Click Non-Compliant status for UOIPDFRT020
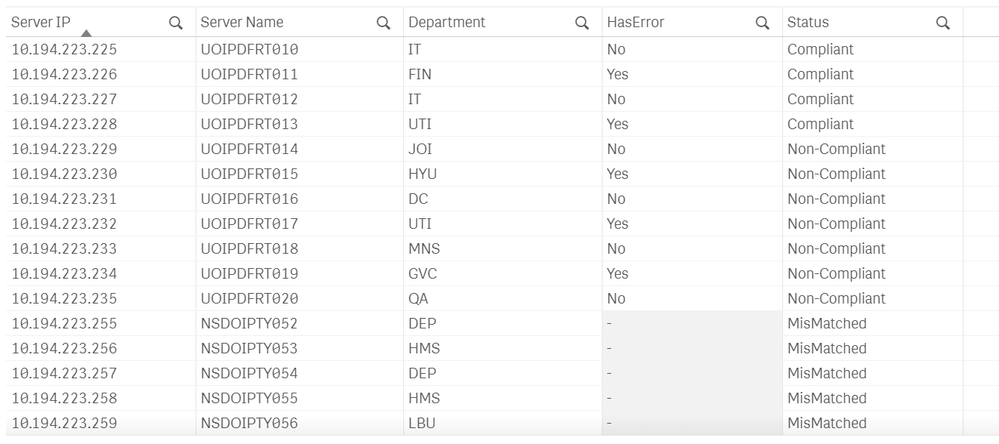 pyautogui.click(x=836, y=299)
